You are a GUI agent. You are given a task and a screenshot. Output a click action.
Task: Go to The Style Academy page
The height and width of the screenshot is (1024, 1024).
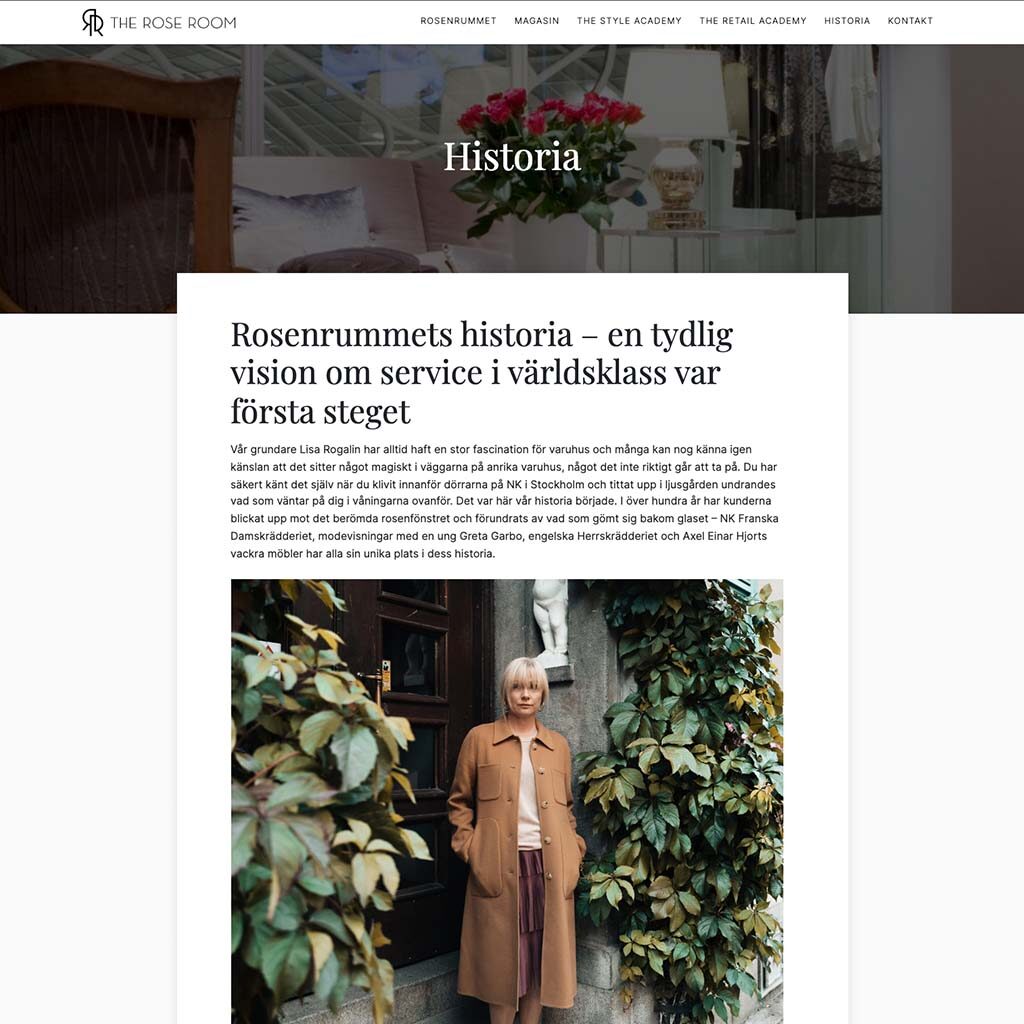tap(629, 21)
